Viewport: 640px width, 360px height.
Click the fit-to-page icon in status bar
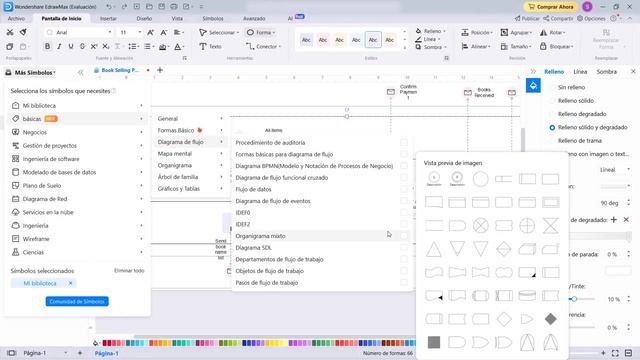coord(615,353)
